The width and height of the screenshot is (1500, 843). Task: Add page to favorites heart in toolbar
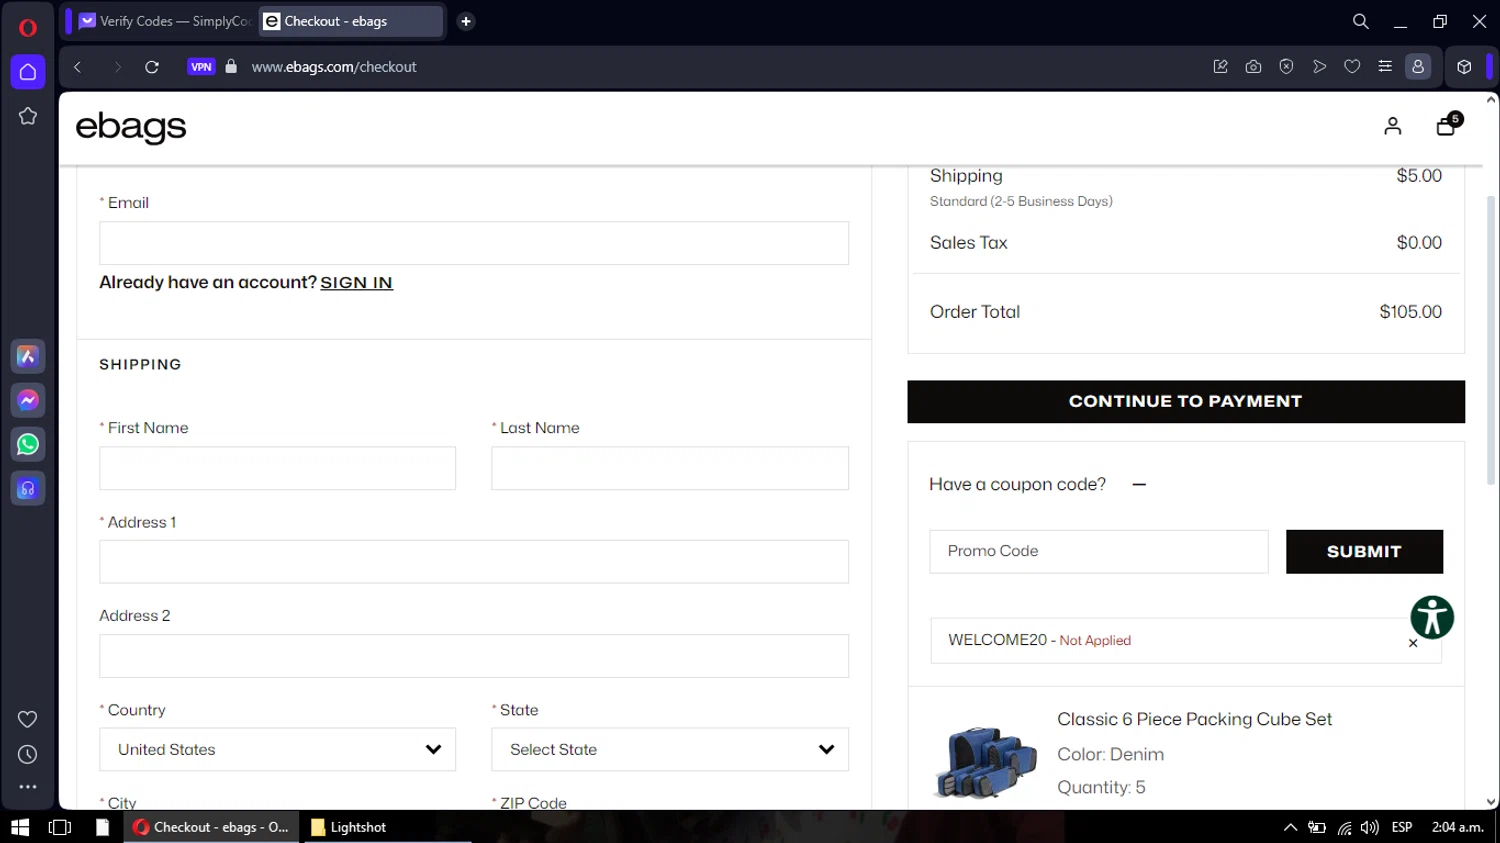click(x=1352, y=67)
